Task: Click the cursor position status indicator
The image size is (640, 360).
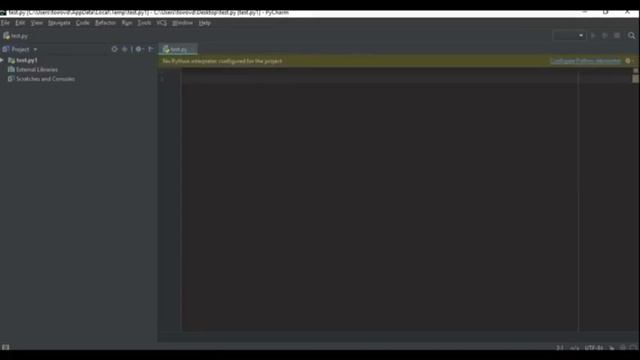Action: click(560, 348)
